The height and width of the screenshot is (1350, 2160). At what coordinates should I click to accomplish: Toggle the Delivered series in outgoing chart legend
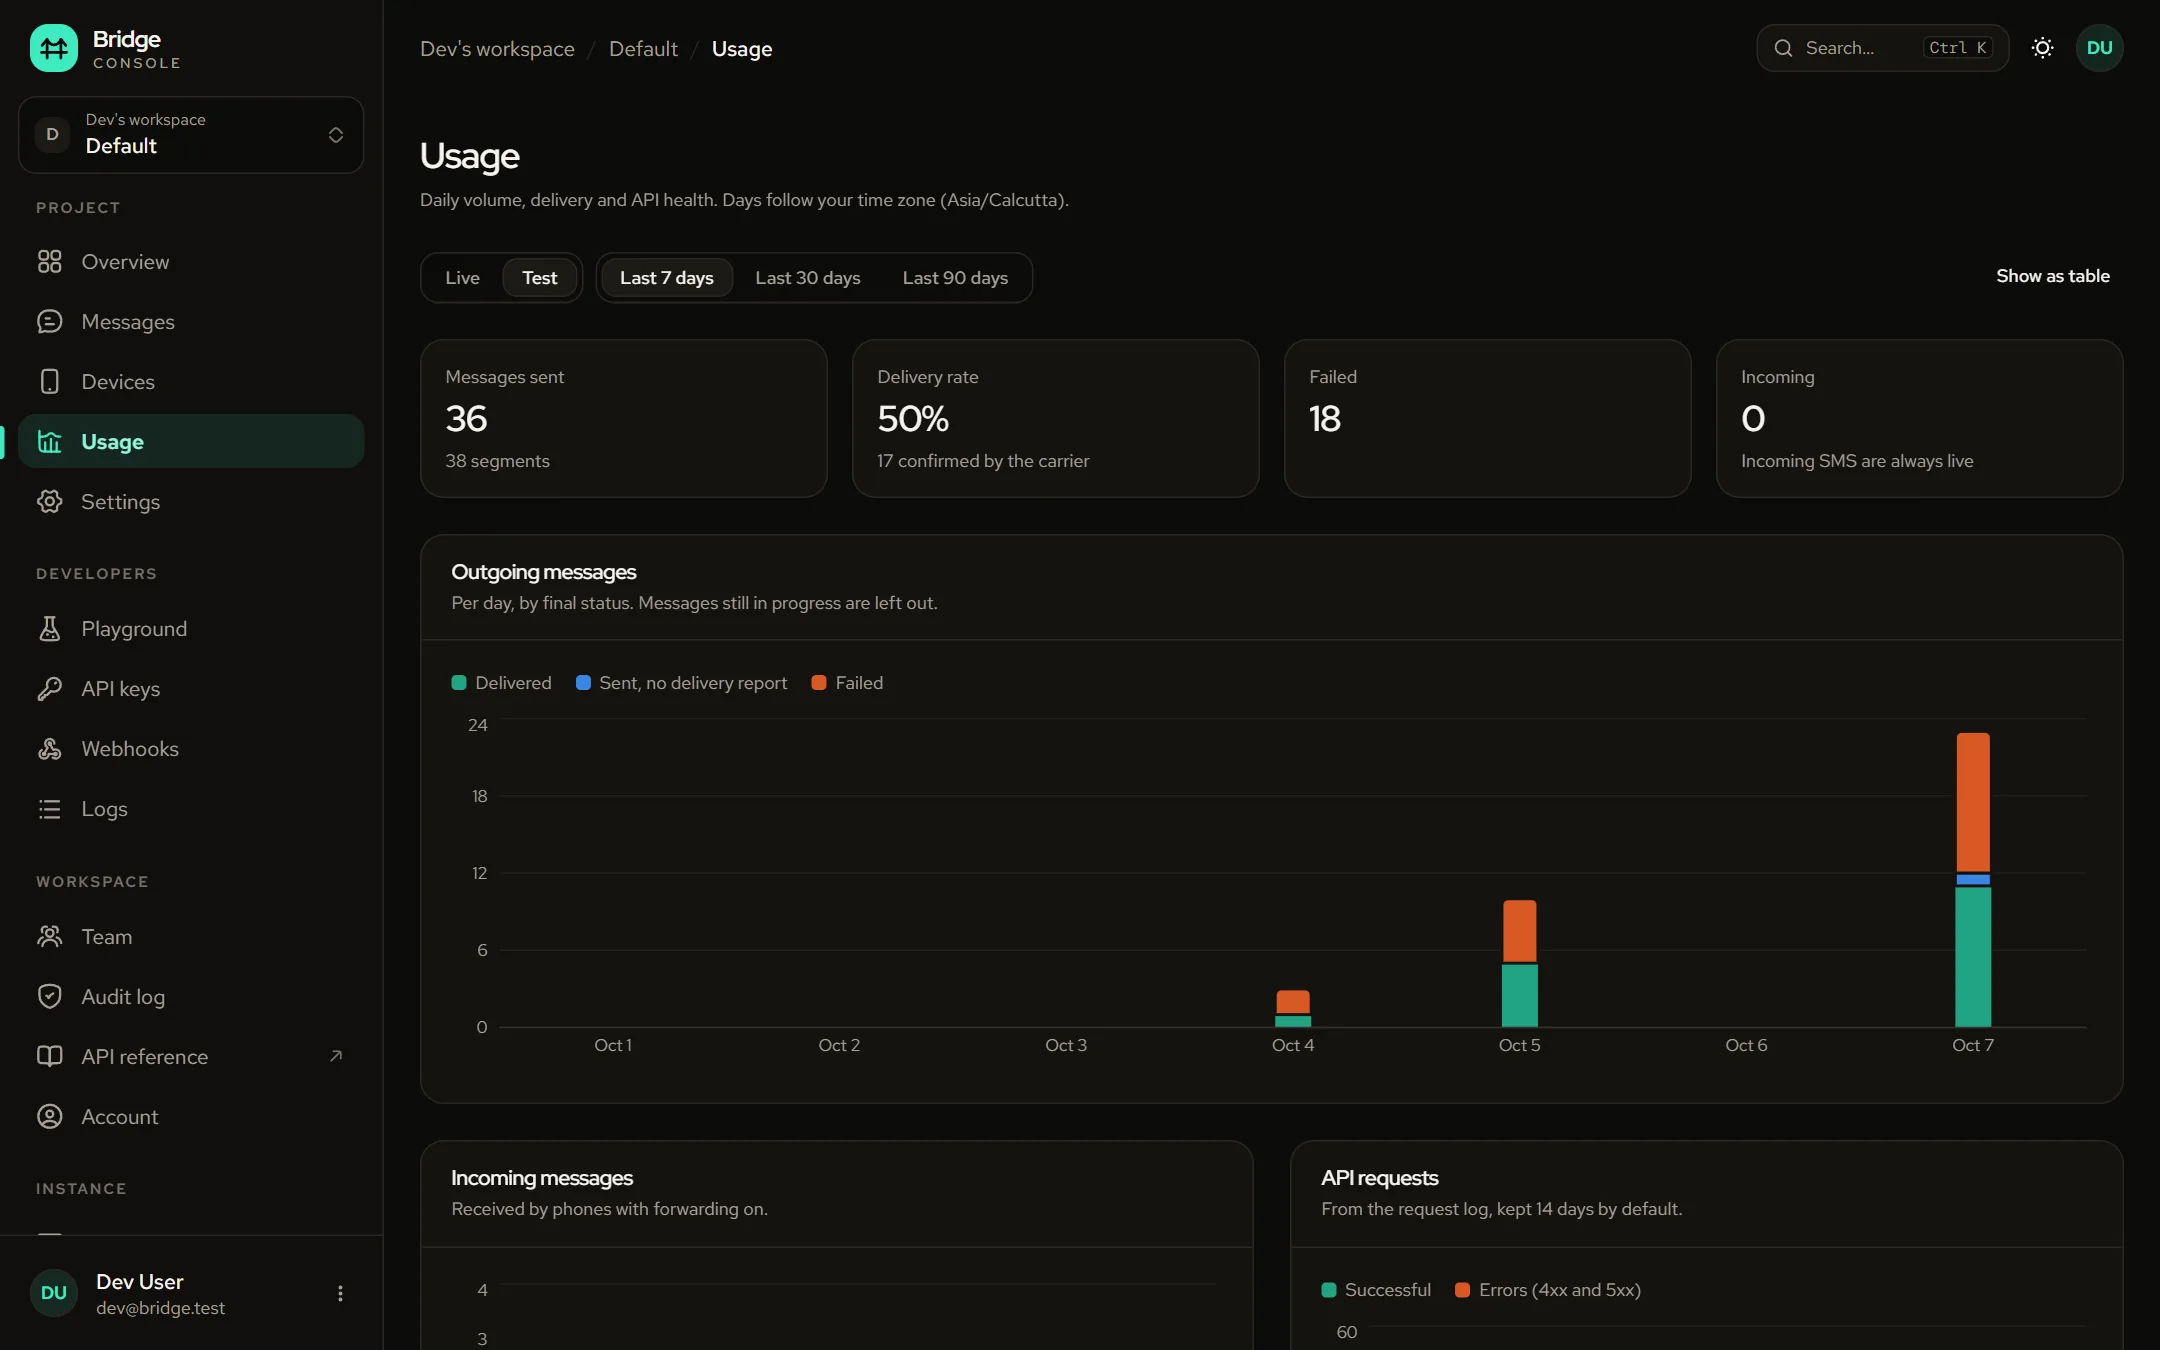tap(501, 683)
